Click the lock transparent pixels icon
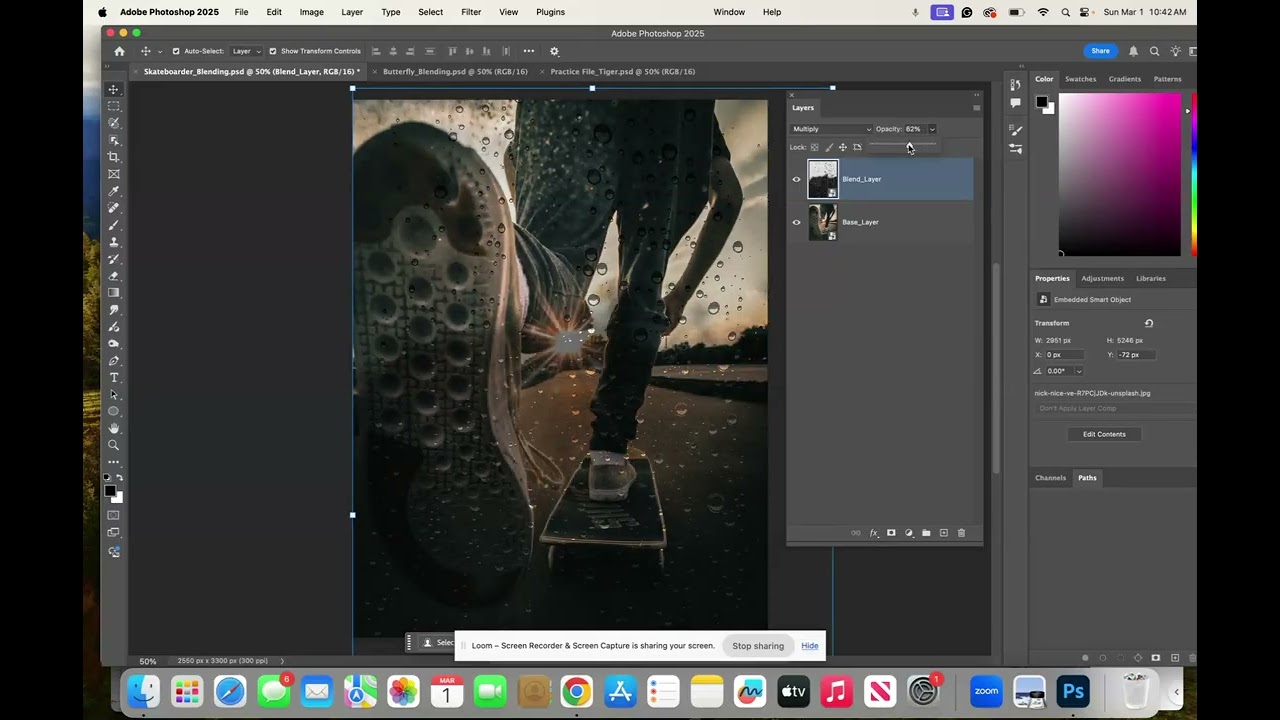The image size is (1280, 720). (814, 147)
